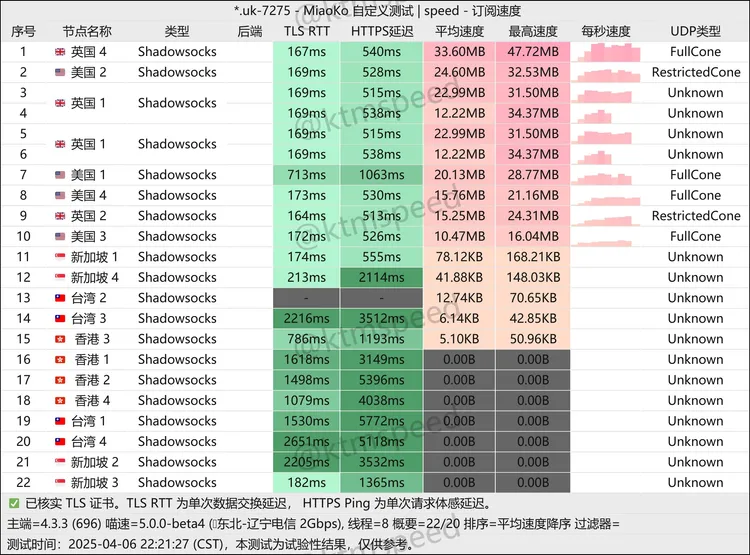Click the 10.47MB average speed cell

460,236
